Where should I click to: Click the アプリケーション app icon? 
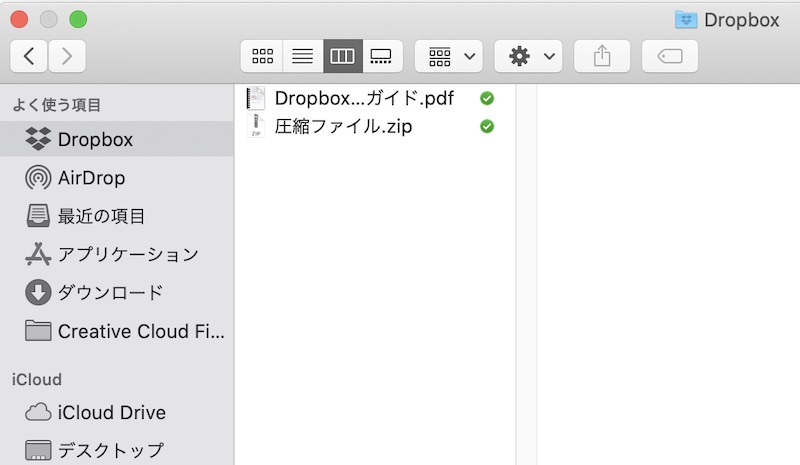(x=38, y=254)
